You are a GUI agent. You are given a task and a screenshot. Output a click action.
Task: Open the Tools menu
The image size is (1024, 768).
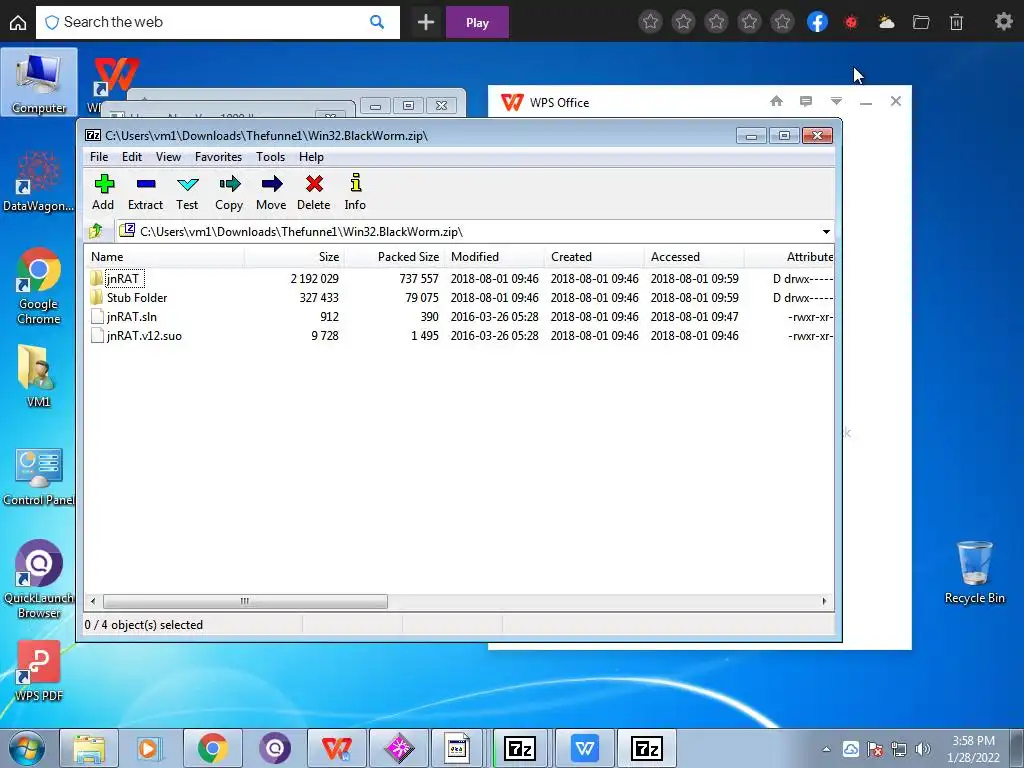tap(270, 157)
